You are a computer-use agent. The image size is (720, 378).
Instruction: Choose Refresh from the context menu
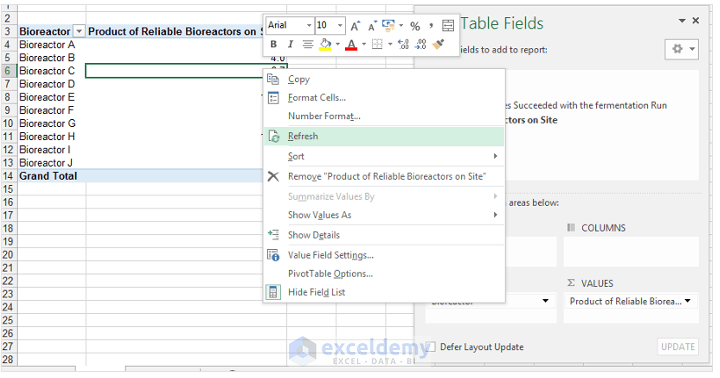pos(384,136)
